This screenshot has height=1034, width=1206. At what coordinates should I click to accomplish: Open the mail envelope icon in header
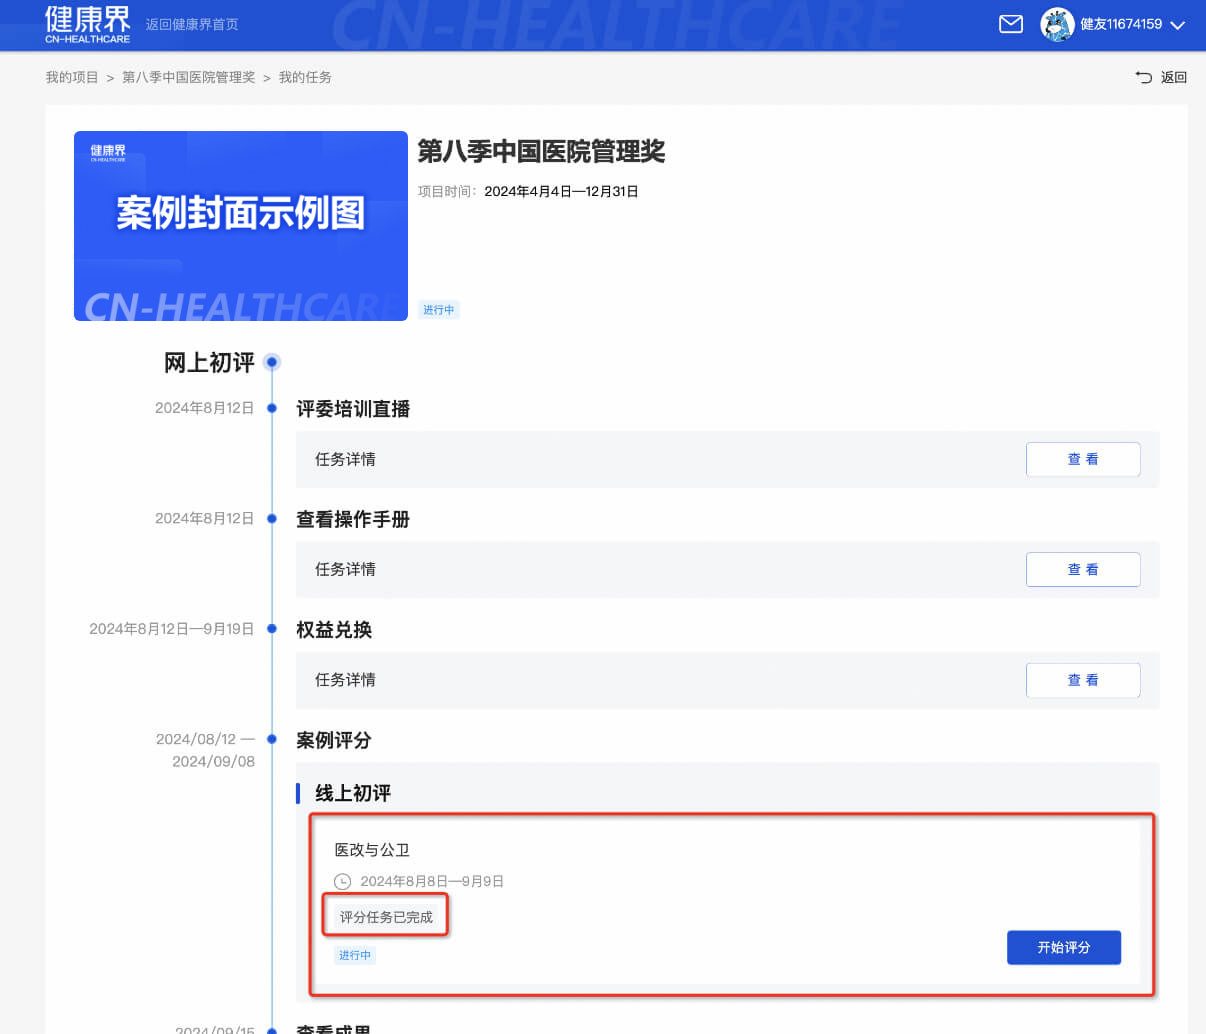pyautogui.click(x=1011, y=24)
